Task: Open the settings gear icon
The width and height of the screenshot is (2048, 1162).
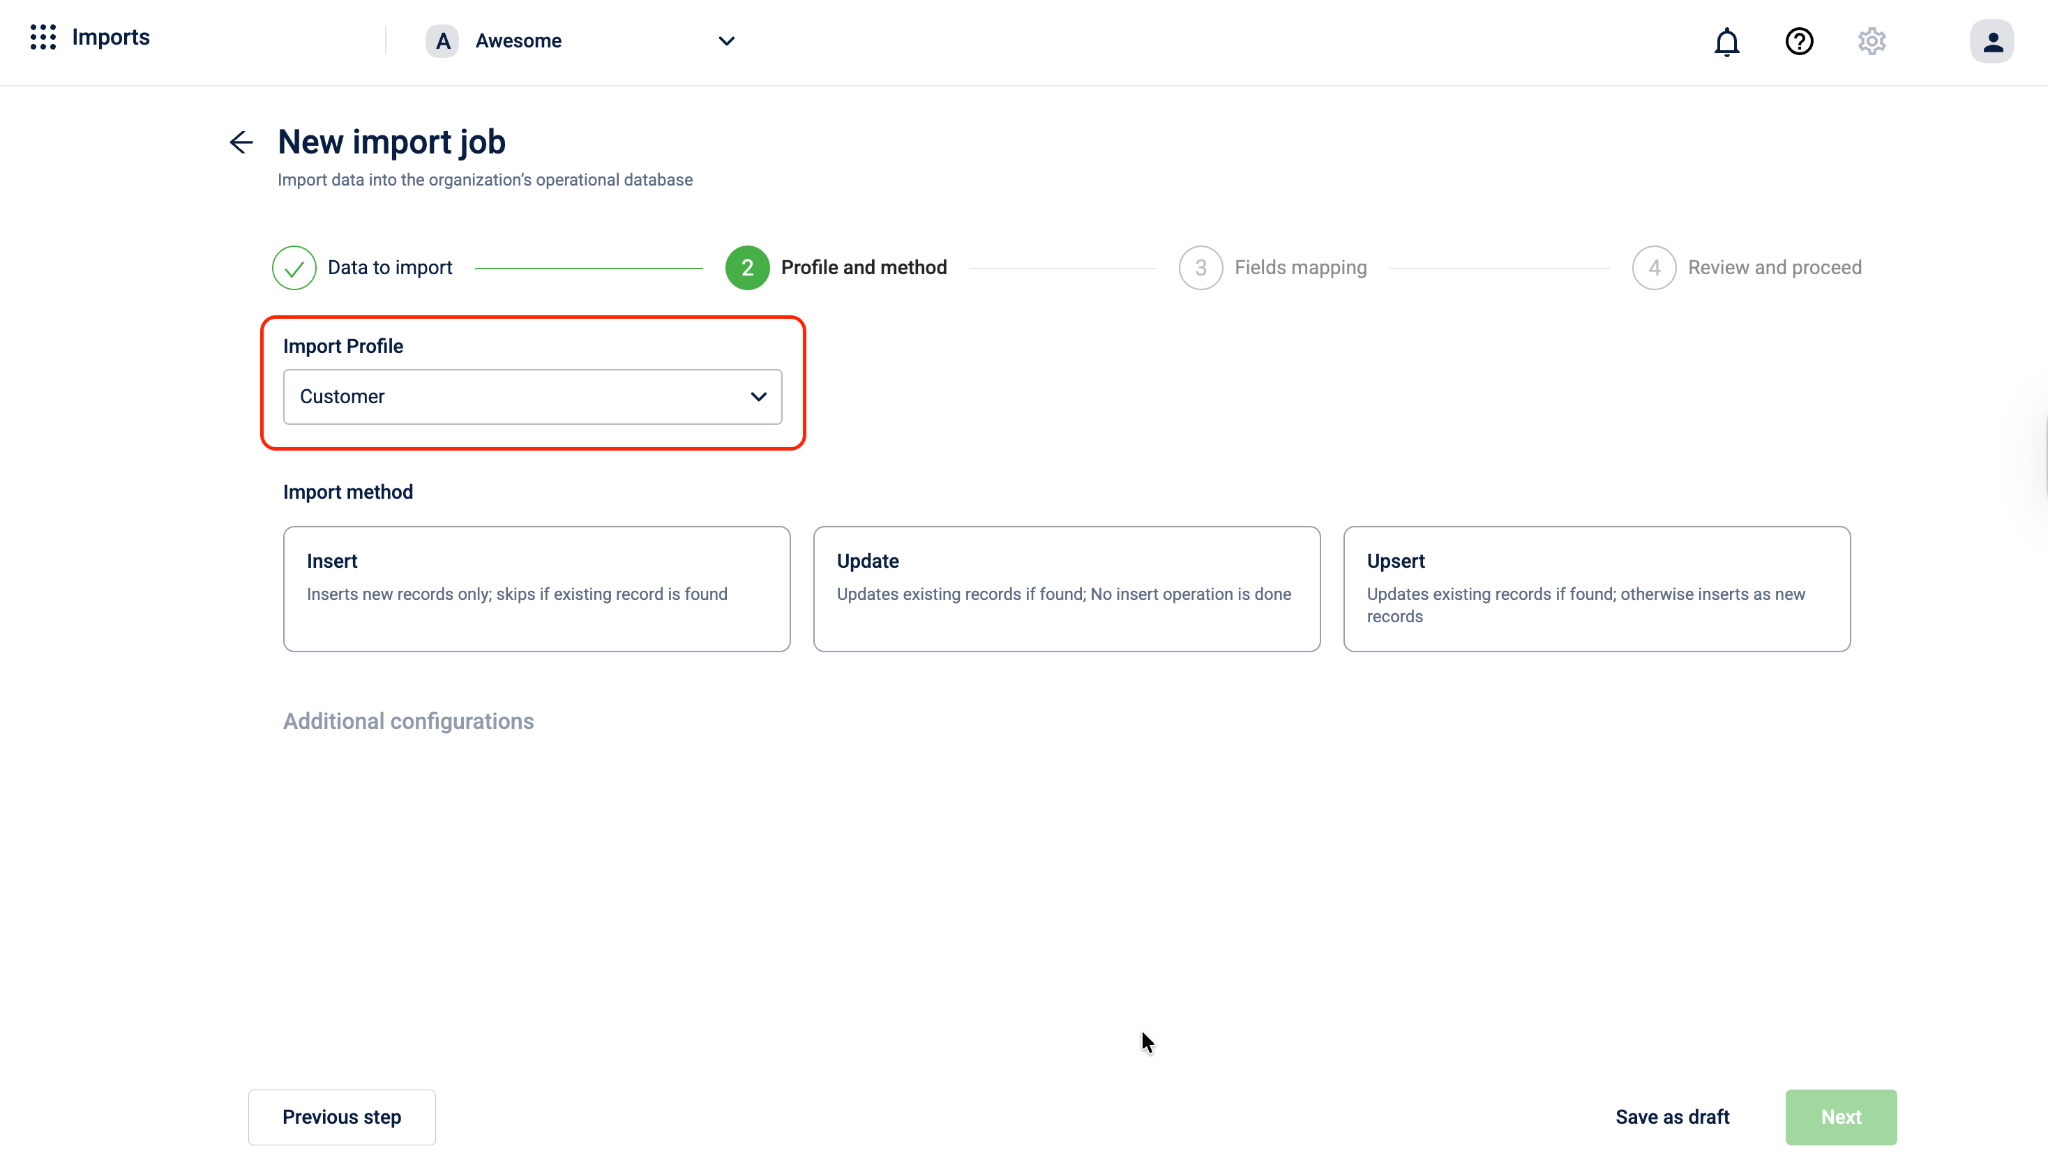Action: point(1872,42)
